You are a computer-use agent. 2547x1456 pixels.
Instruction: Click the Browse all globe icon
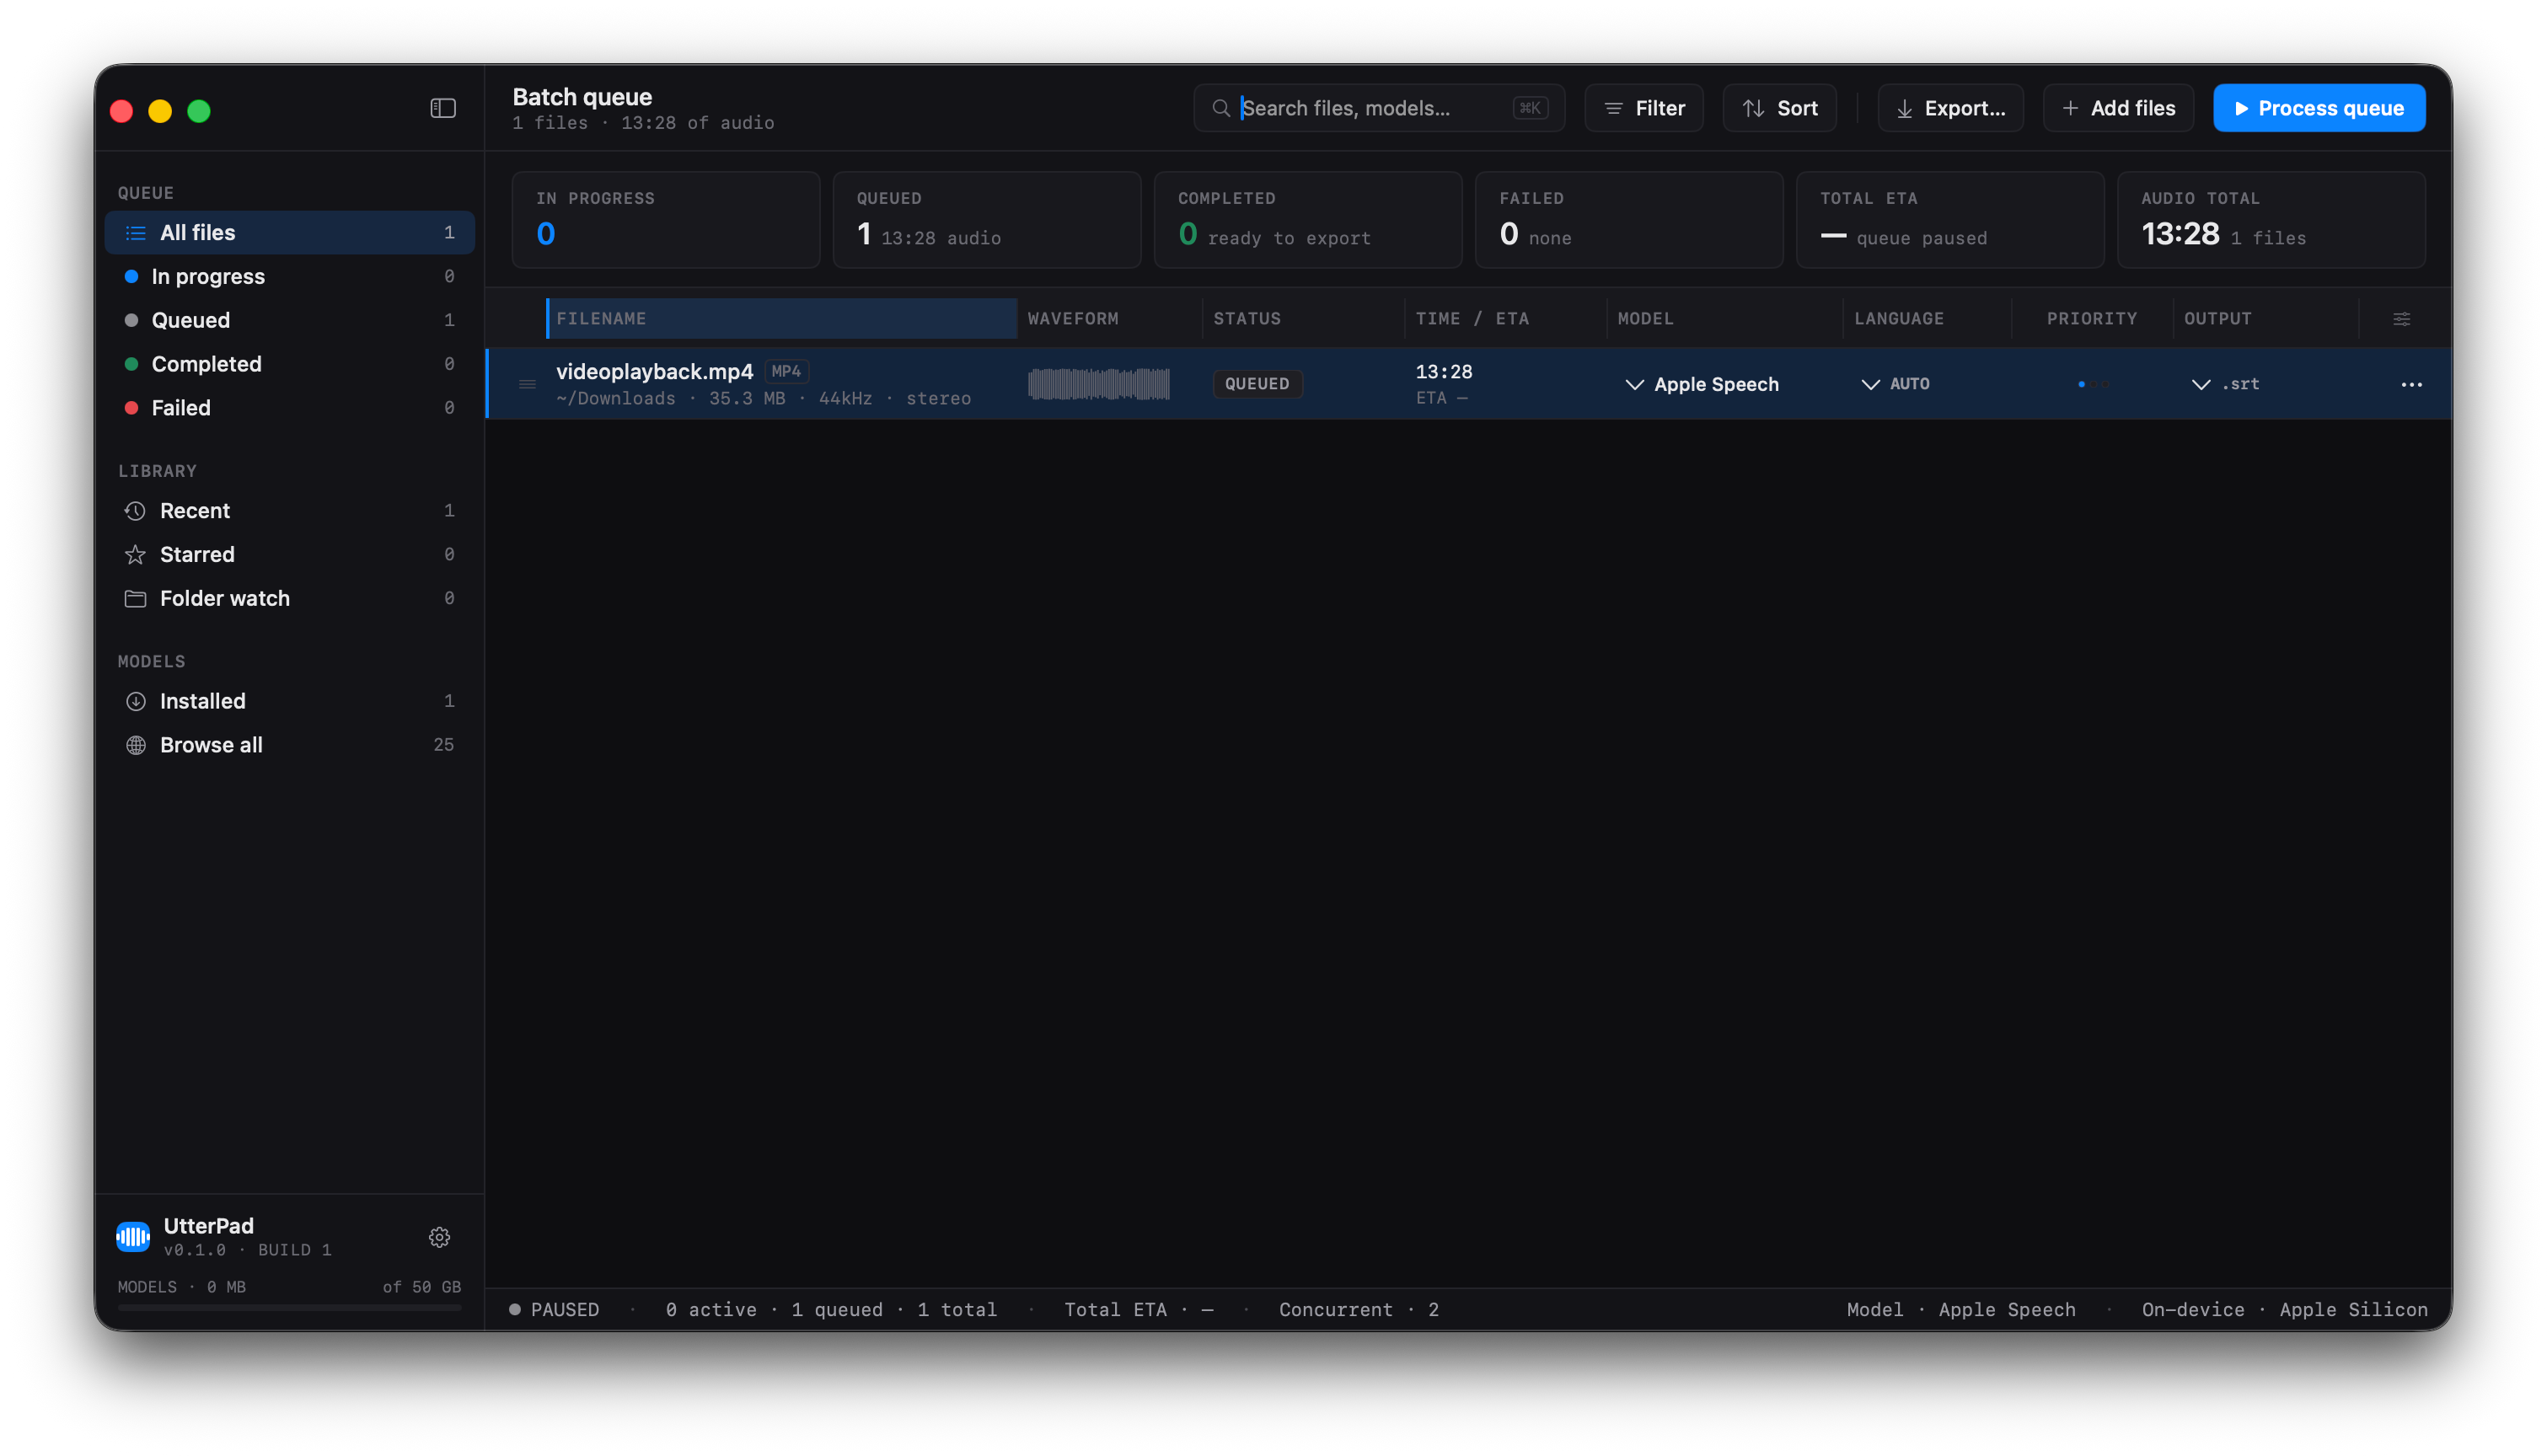[x=135, y=745]
